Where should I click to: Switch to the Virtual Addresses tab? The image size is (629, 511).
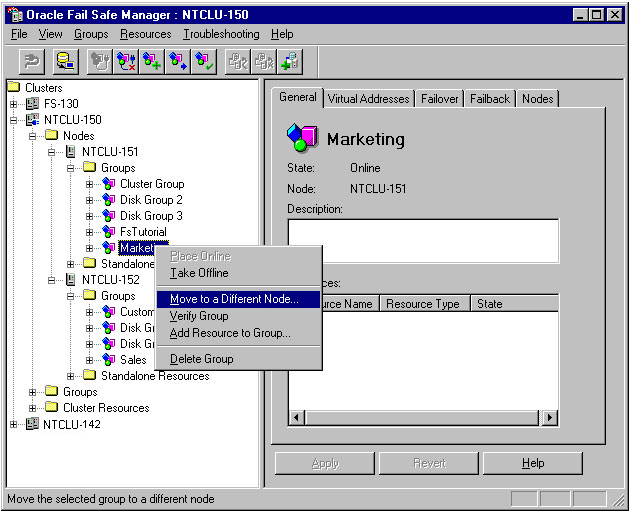click(x=368, y=99)
